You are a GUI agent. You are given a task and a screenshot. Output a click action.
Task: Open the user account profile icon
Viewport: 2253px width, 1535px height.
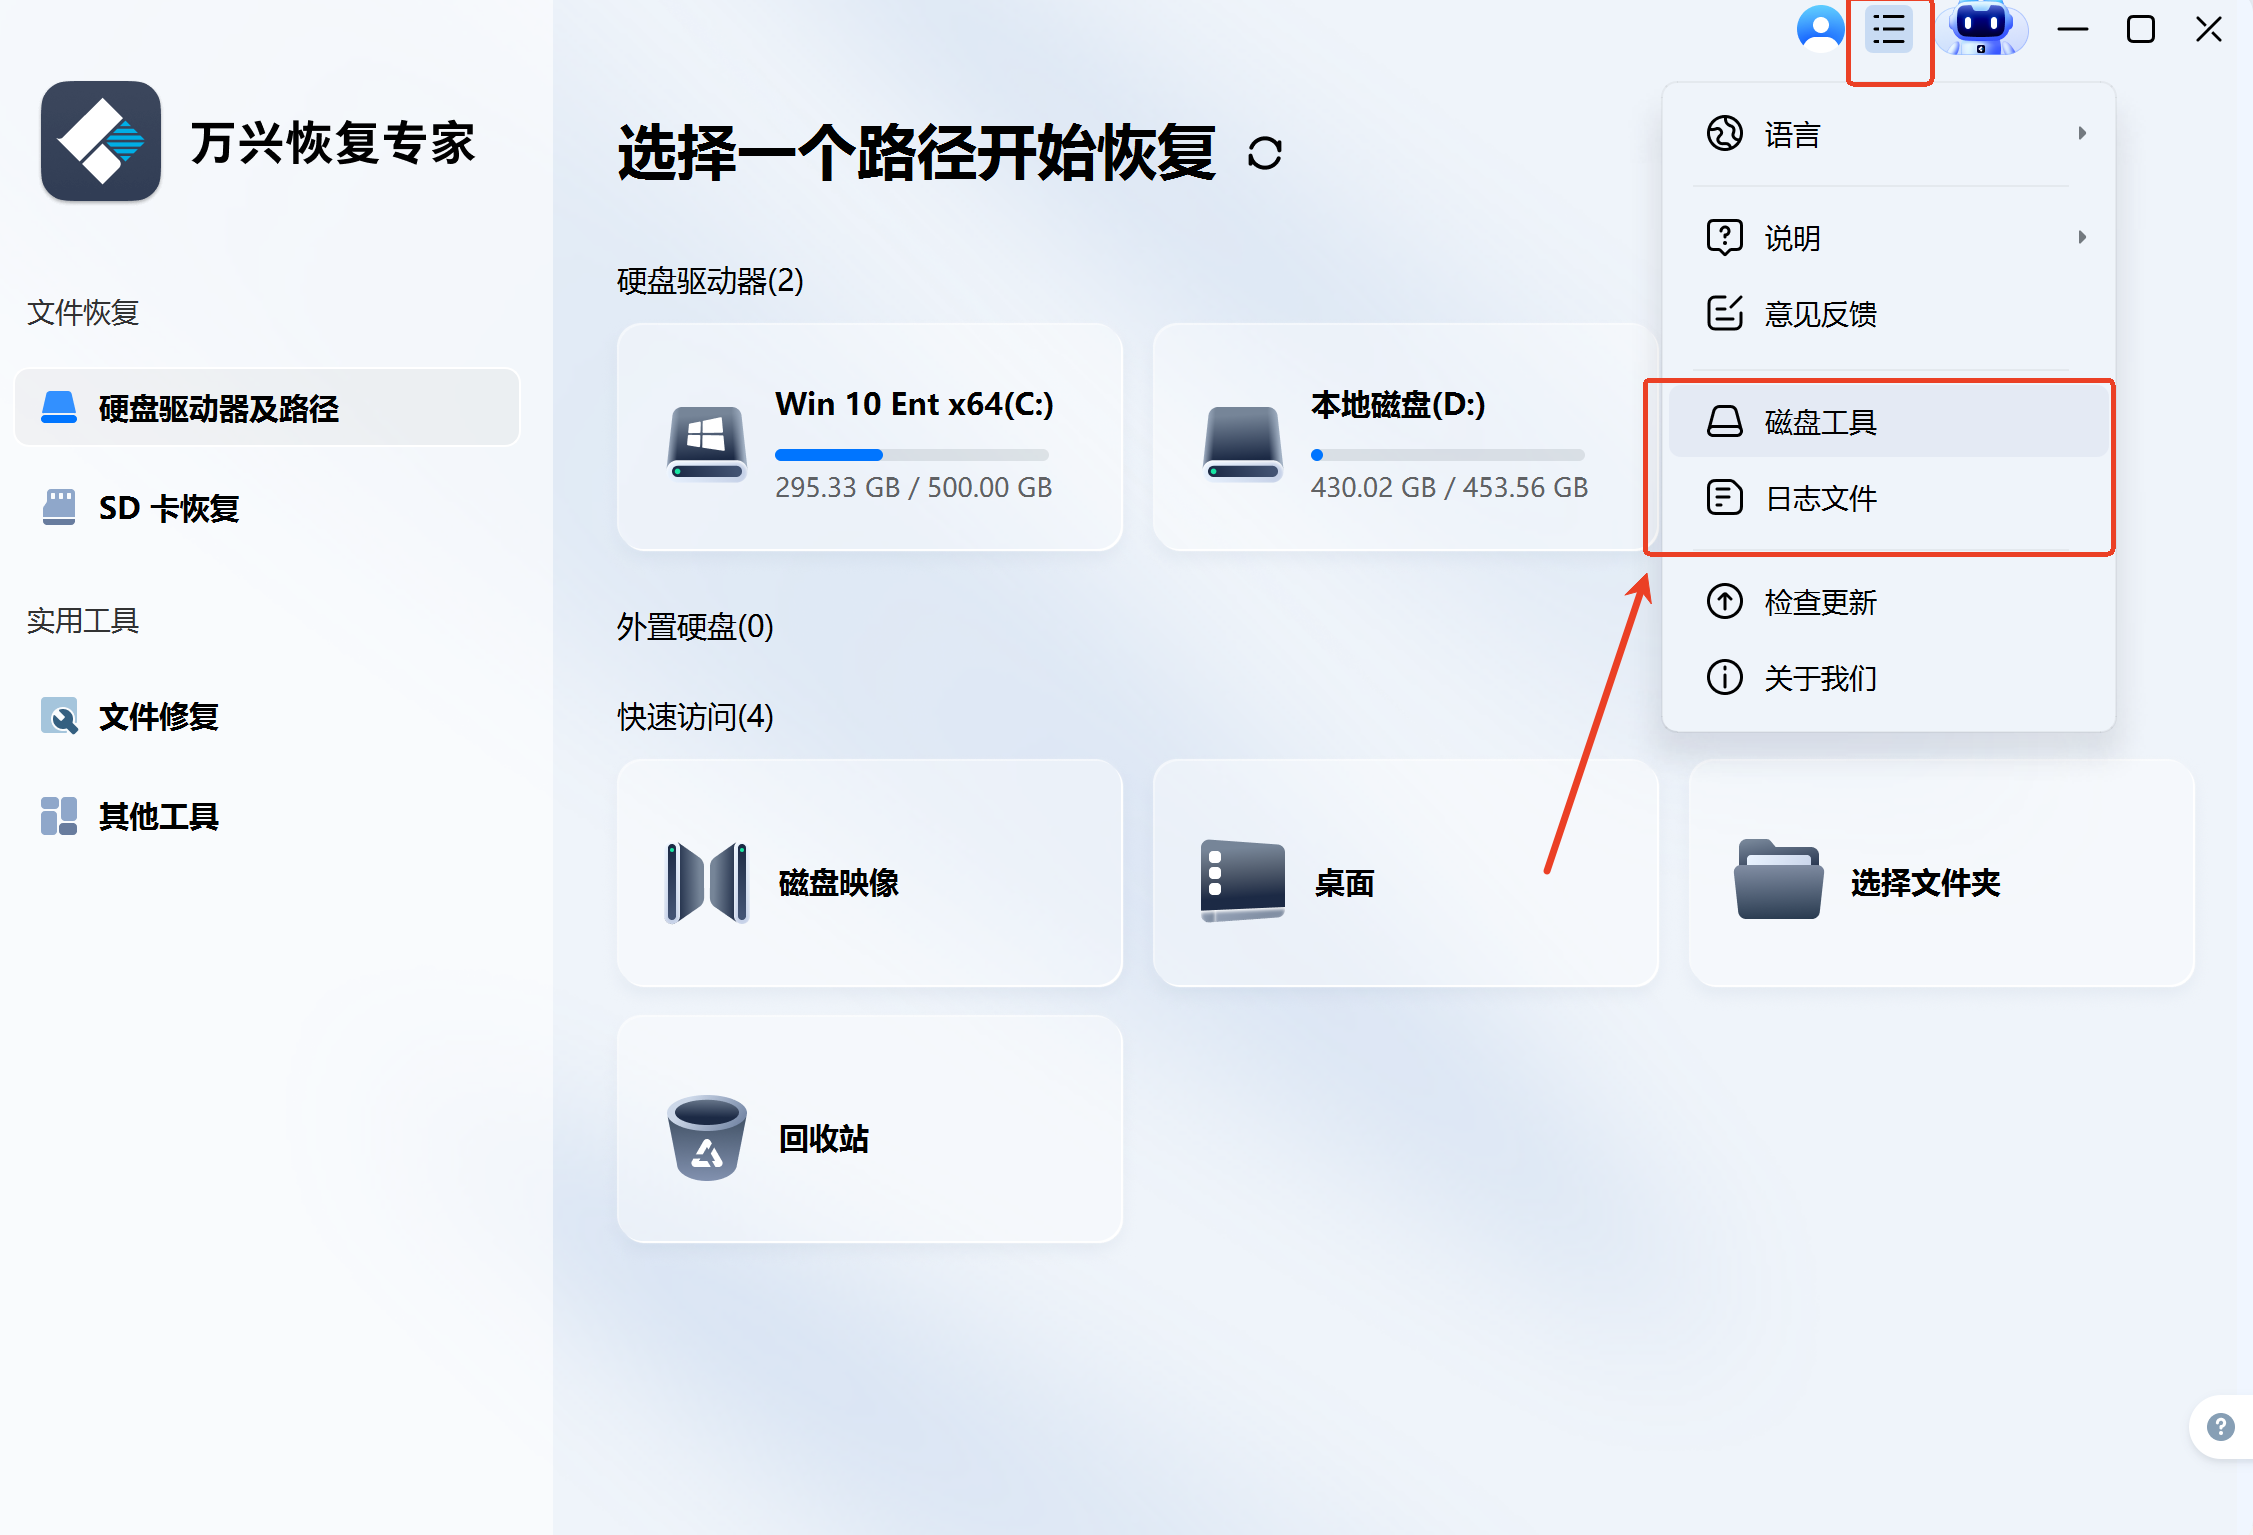[x=1820, y=29]
